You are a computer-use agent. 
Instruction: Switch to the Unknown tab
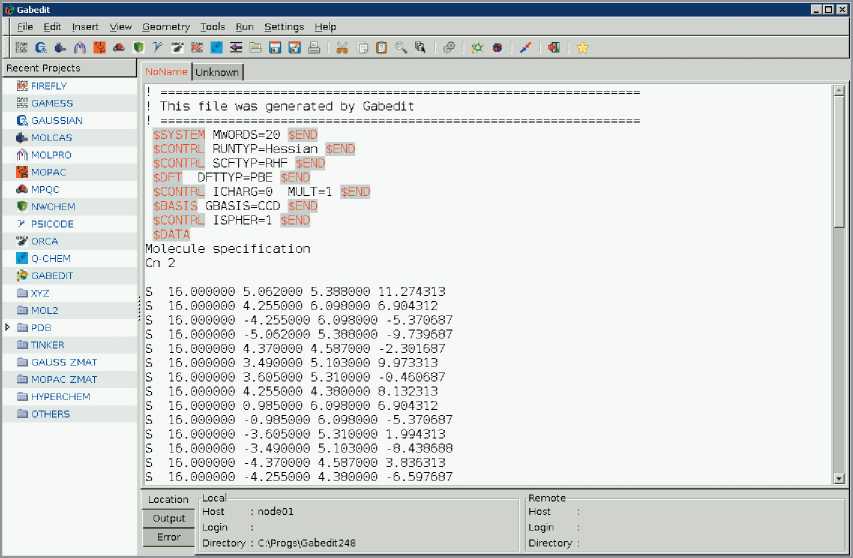click(217, 72)
